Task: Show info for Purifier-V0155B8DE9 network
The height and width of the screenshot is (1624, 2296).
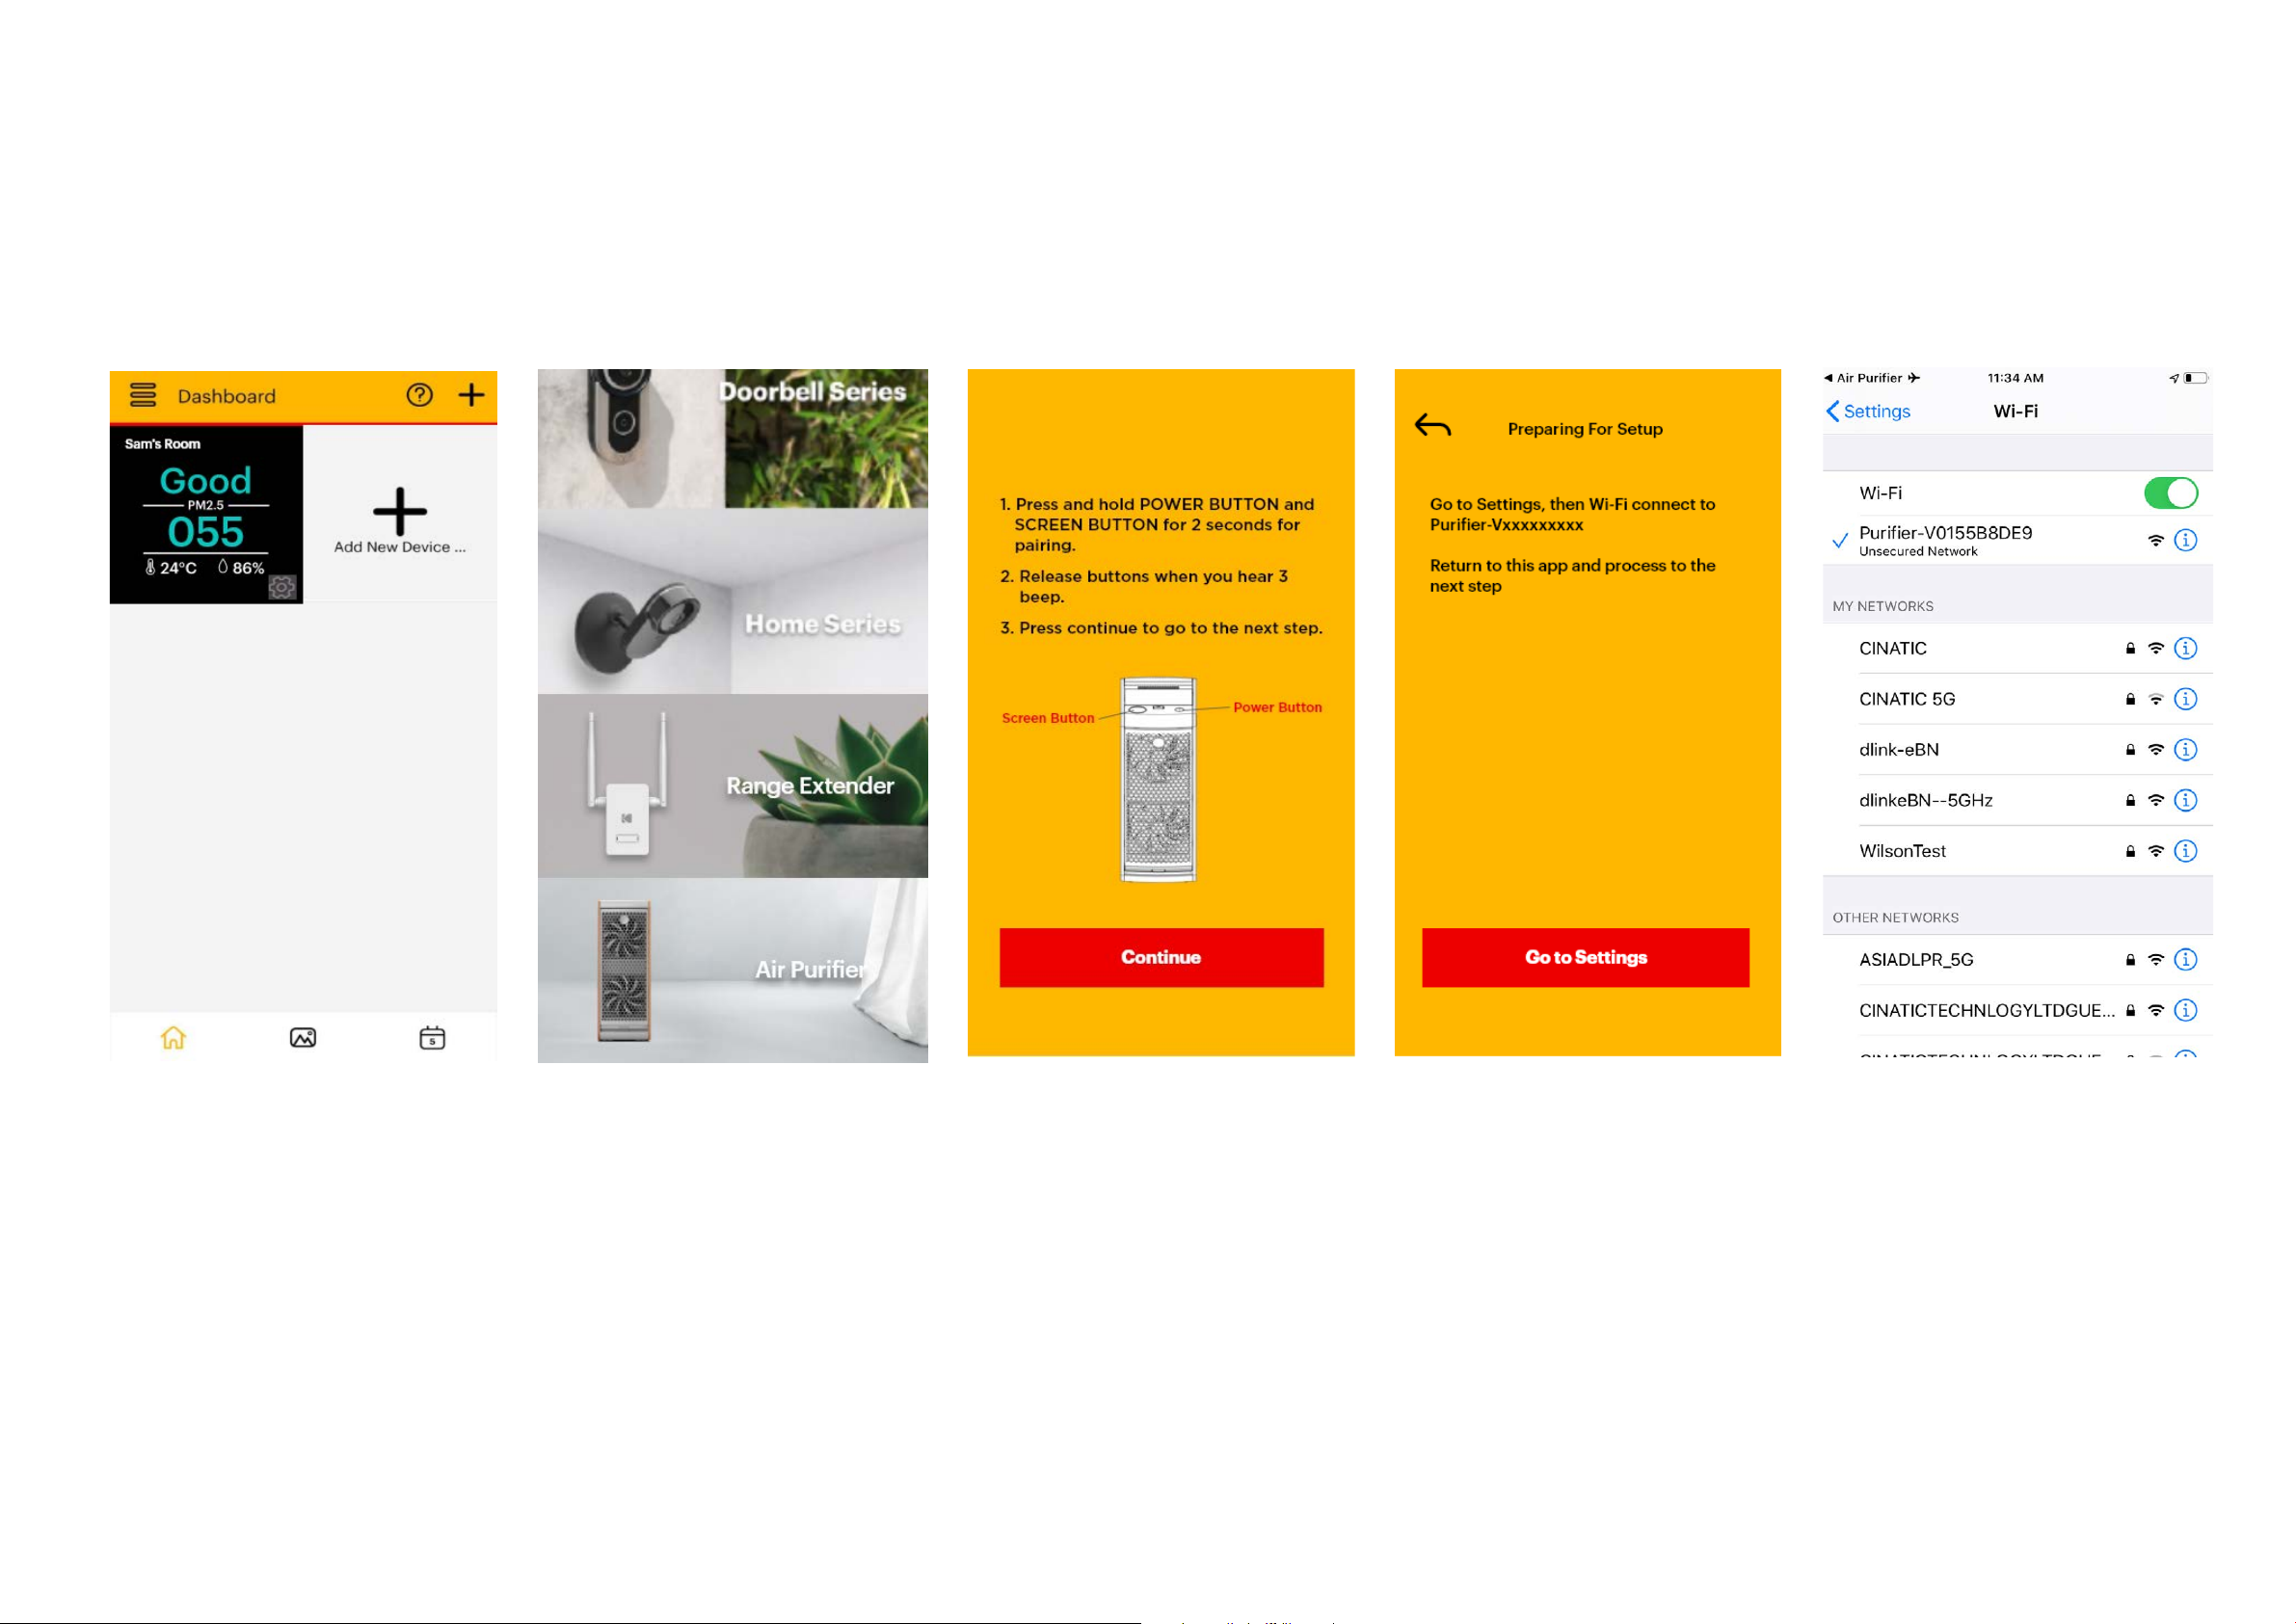Action: click(x=2186, y=540)
